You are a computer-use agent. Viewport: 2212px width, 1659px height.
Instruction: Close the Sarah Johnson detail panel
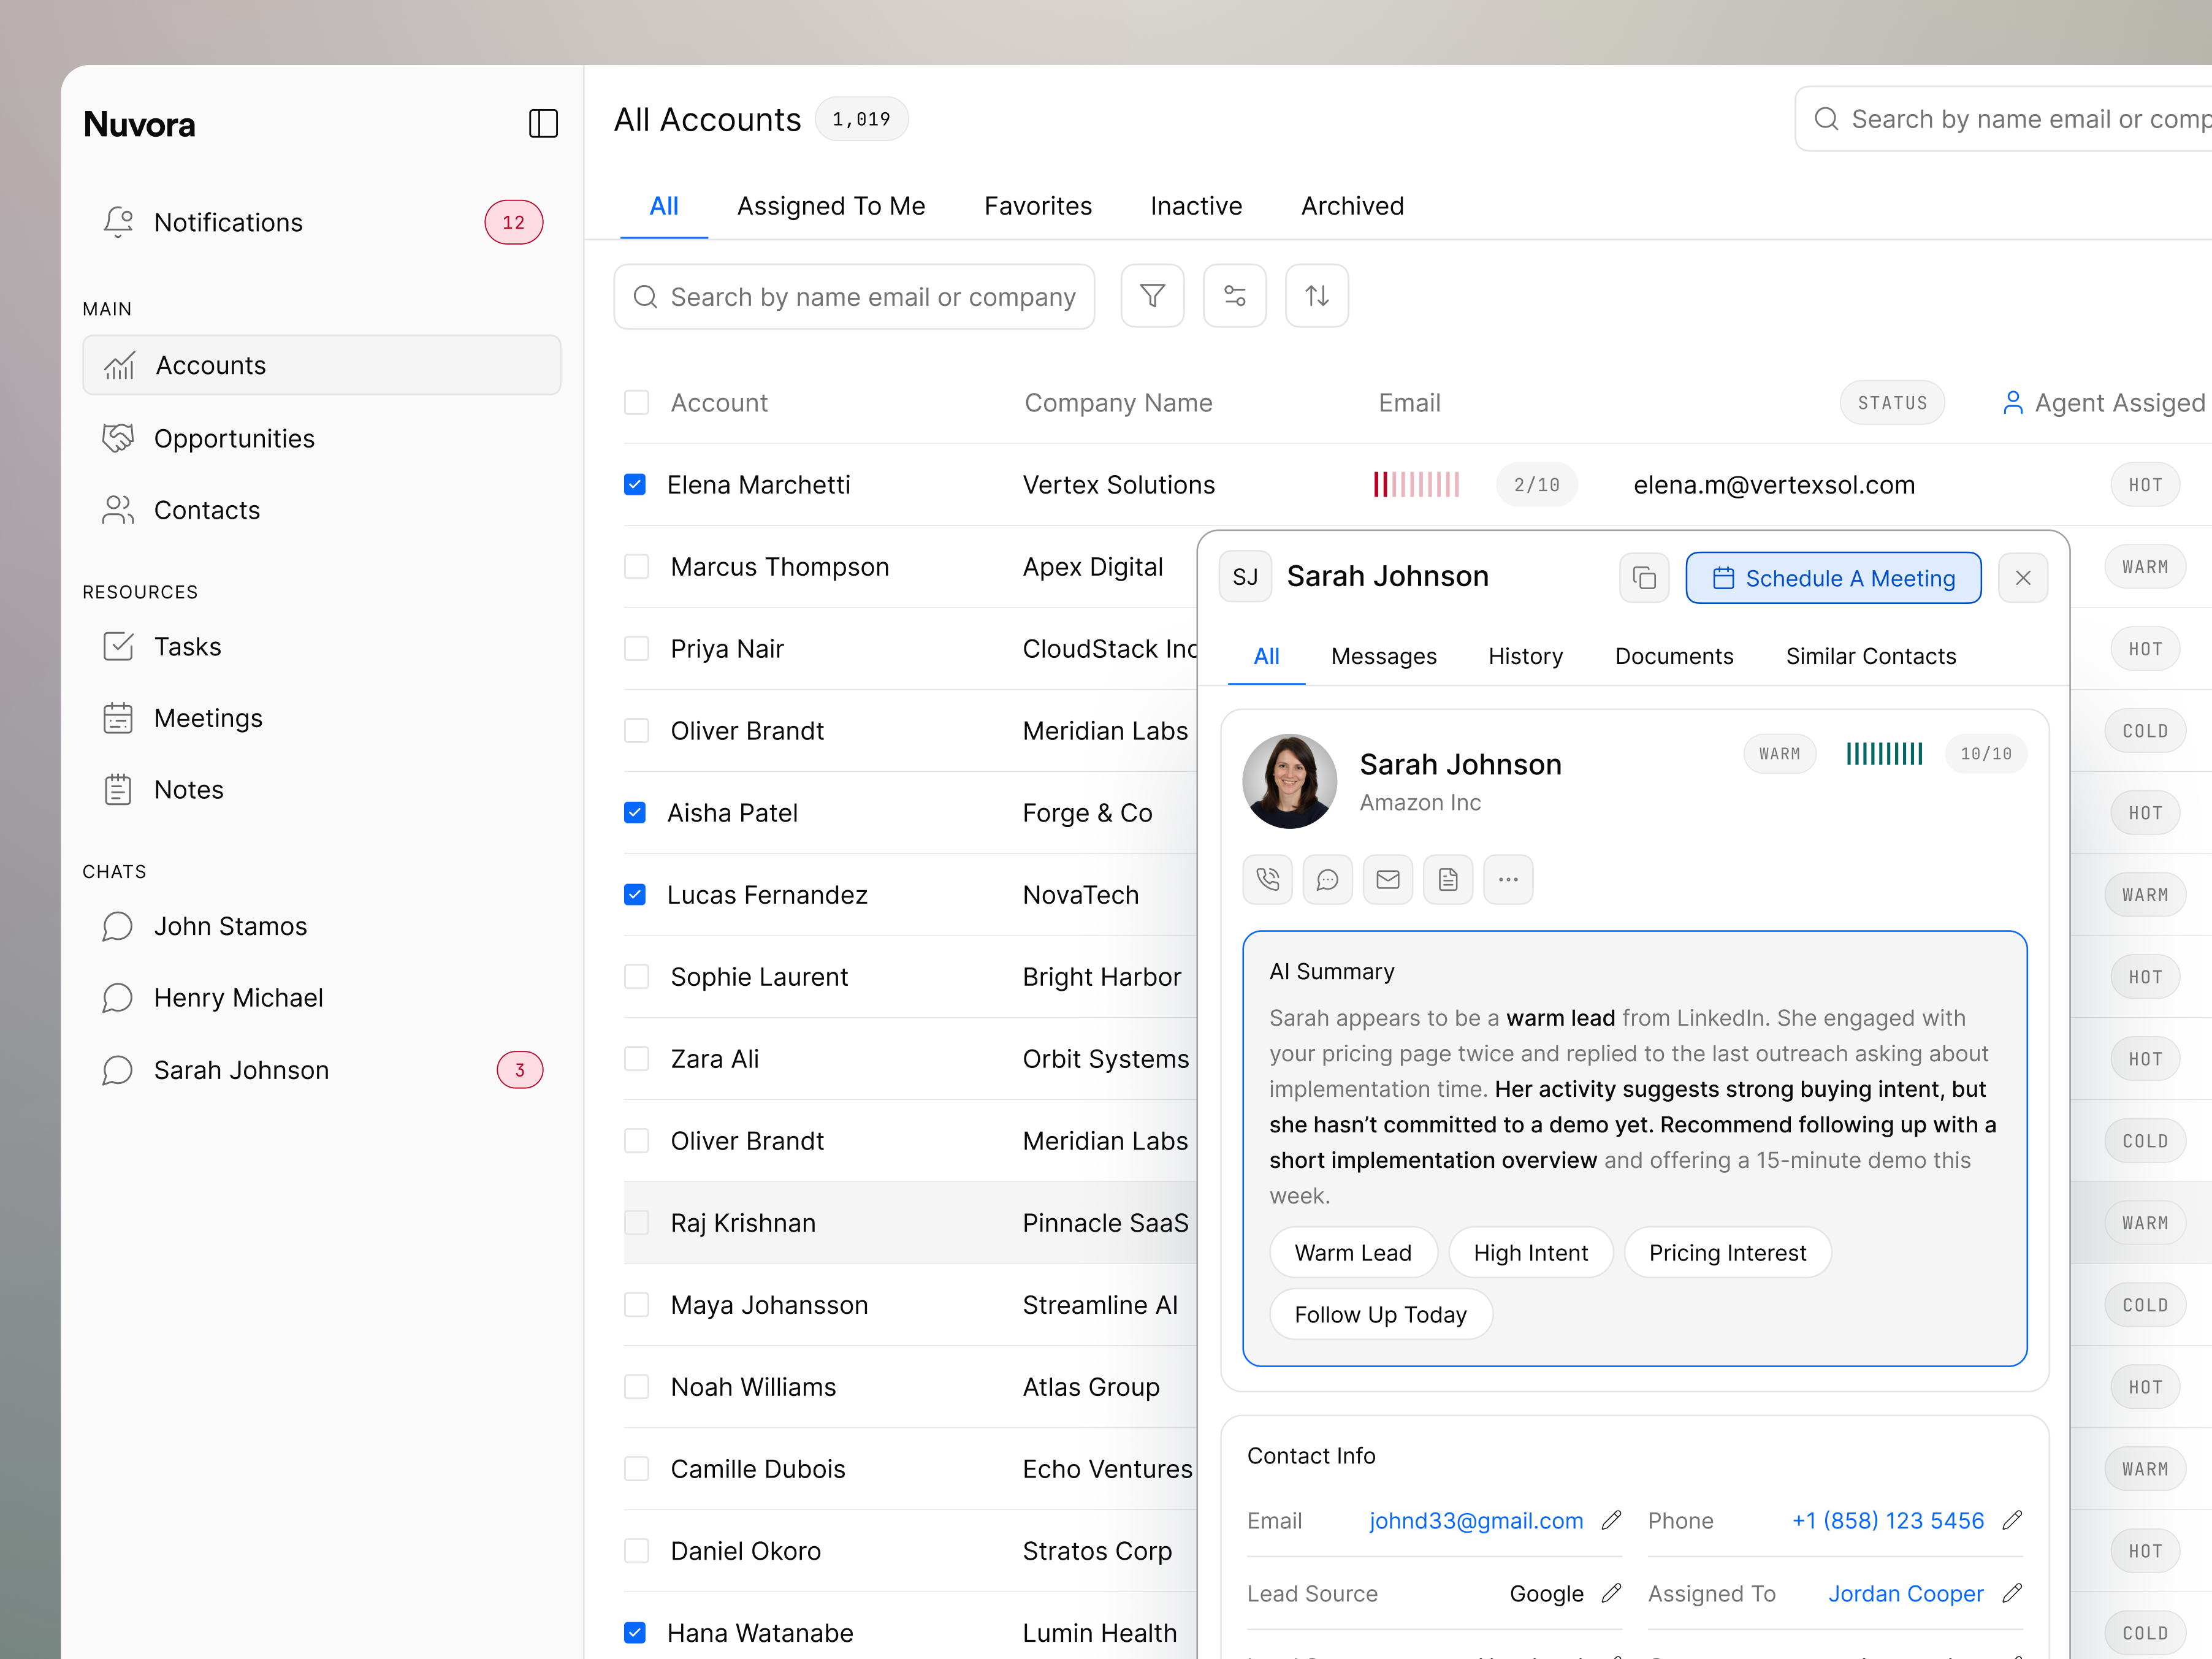(2022, 578)
